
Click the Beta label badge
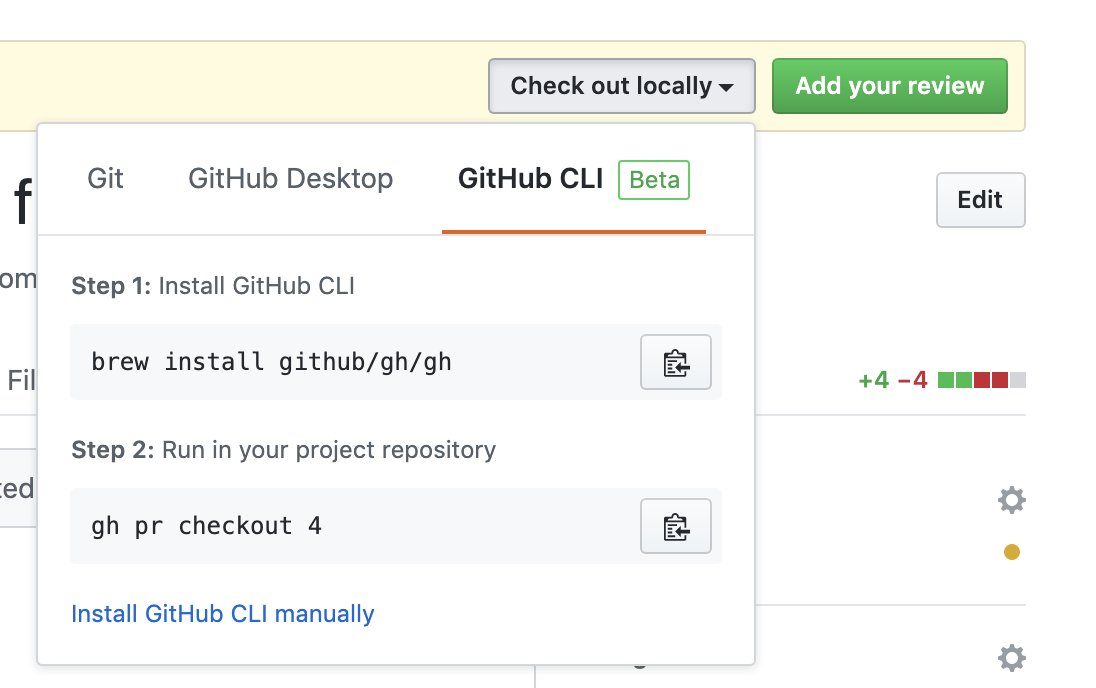(654, 180)
